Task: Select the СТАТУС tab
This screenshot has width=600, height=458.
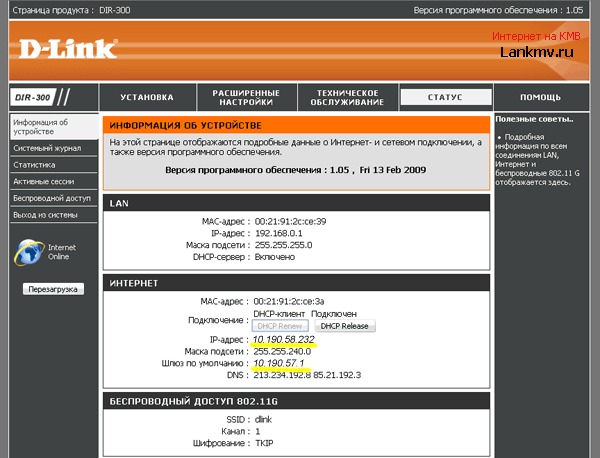Action: point(445,97)
